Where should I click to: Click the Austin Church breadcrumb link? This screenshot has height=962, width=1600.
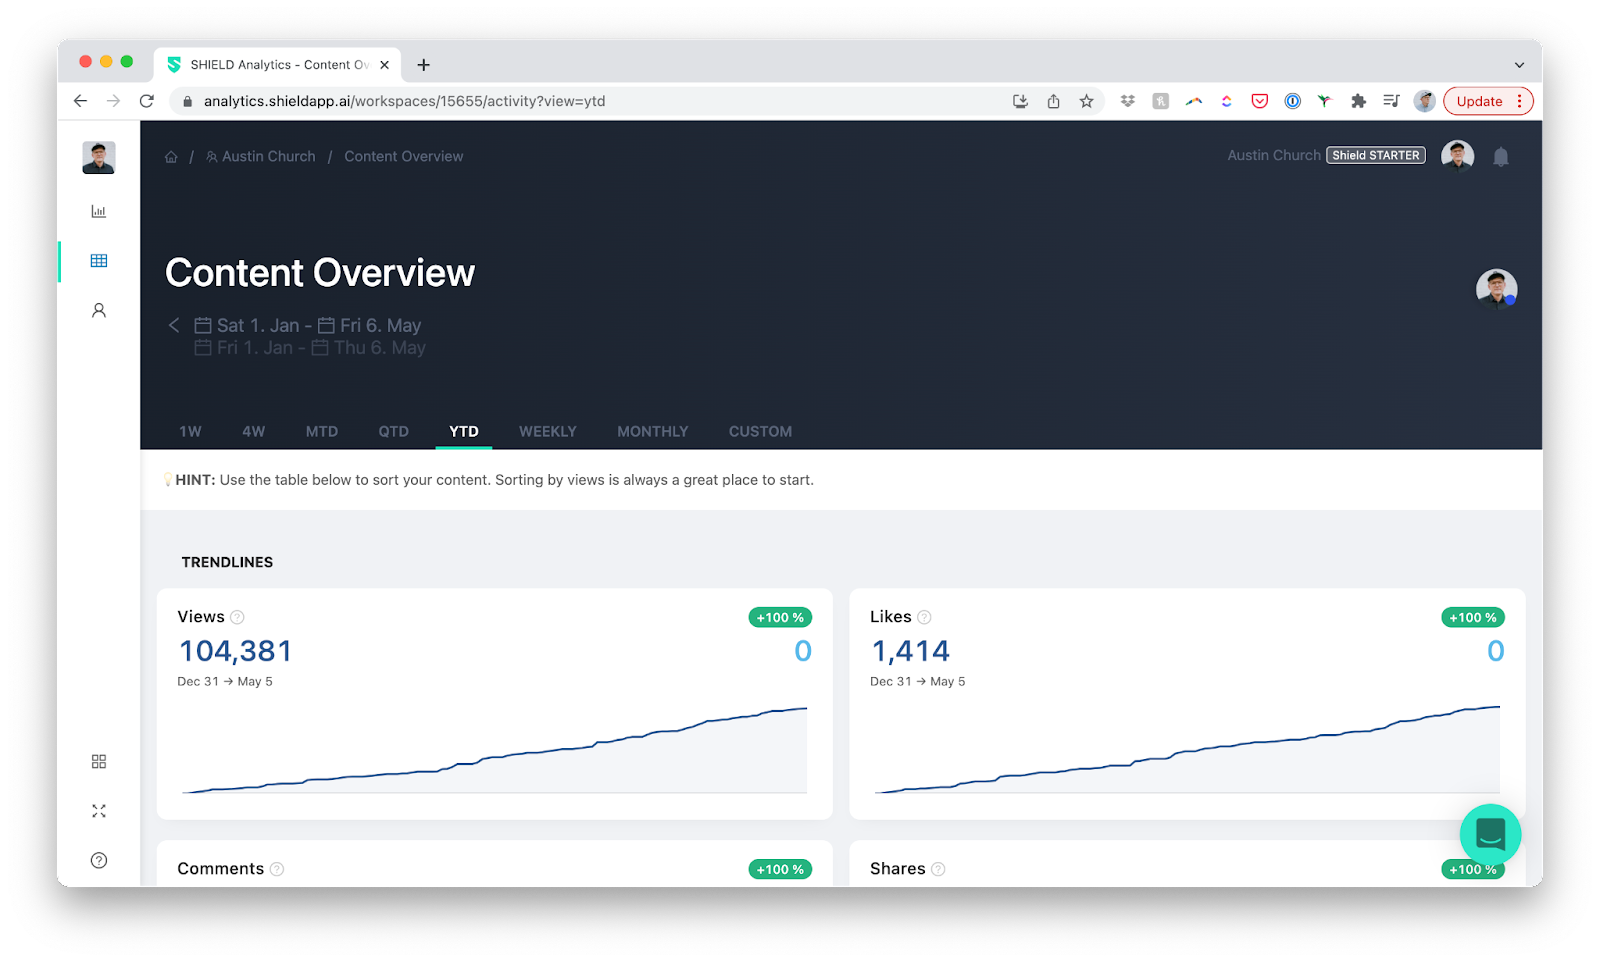261,157
